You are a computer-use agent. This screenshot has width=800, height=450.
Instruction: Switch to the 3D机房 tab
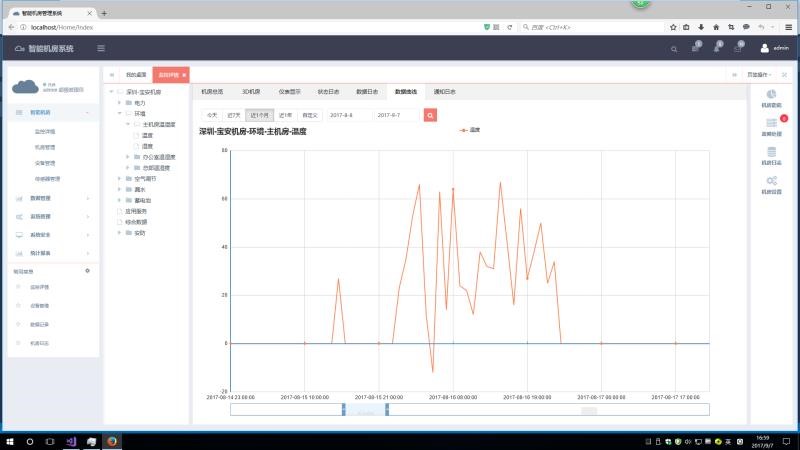(251, 91)
